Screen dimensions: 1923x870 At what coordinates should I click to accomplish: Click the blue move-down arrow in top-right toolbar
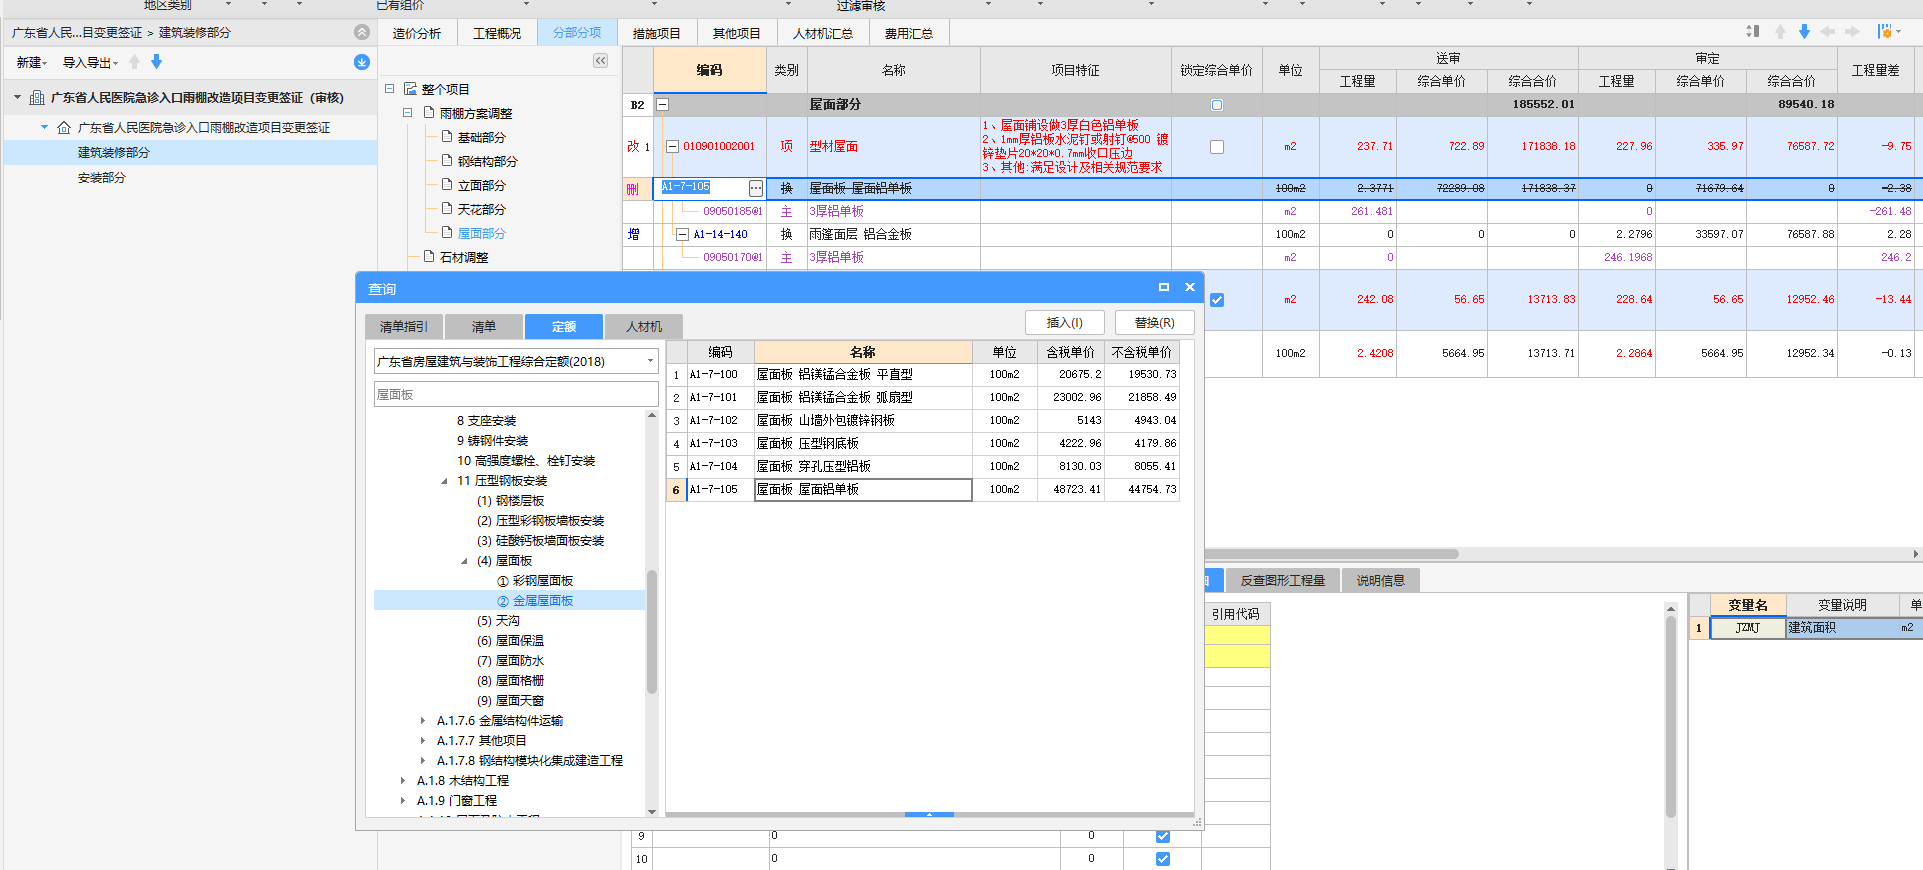pos(1804,32)
